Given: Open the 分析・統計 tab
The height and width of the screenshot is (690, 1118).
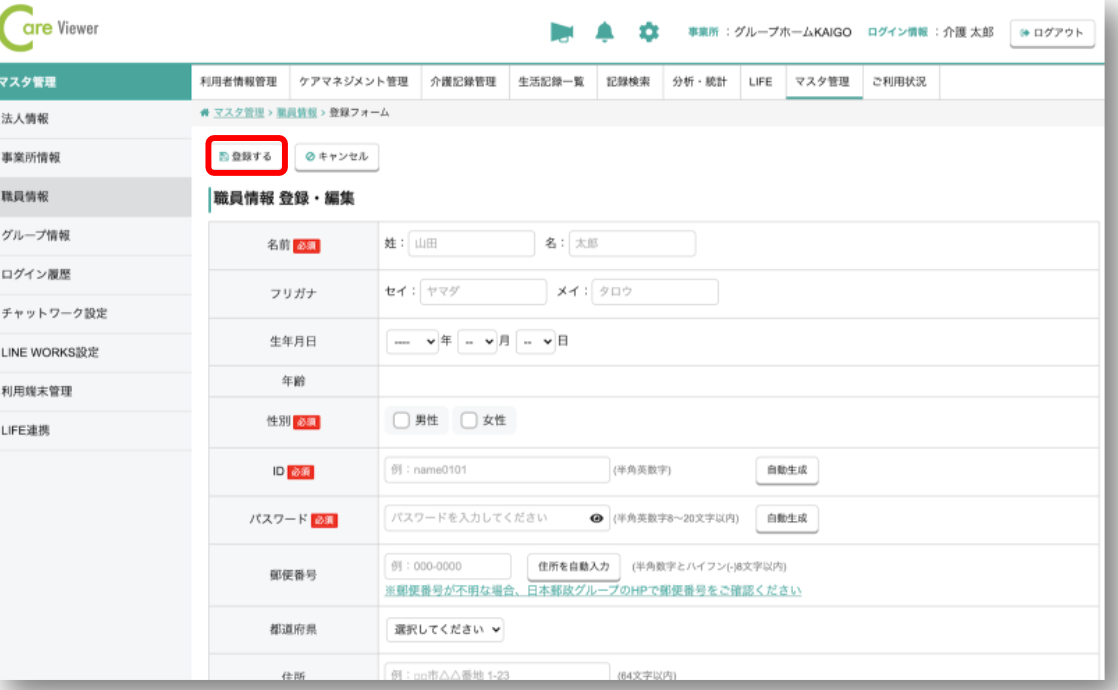Looking at the screenshot, I should point(701,82).
